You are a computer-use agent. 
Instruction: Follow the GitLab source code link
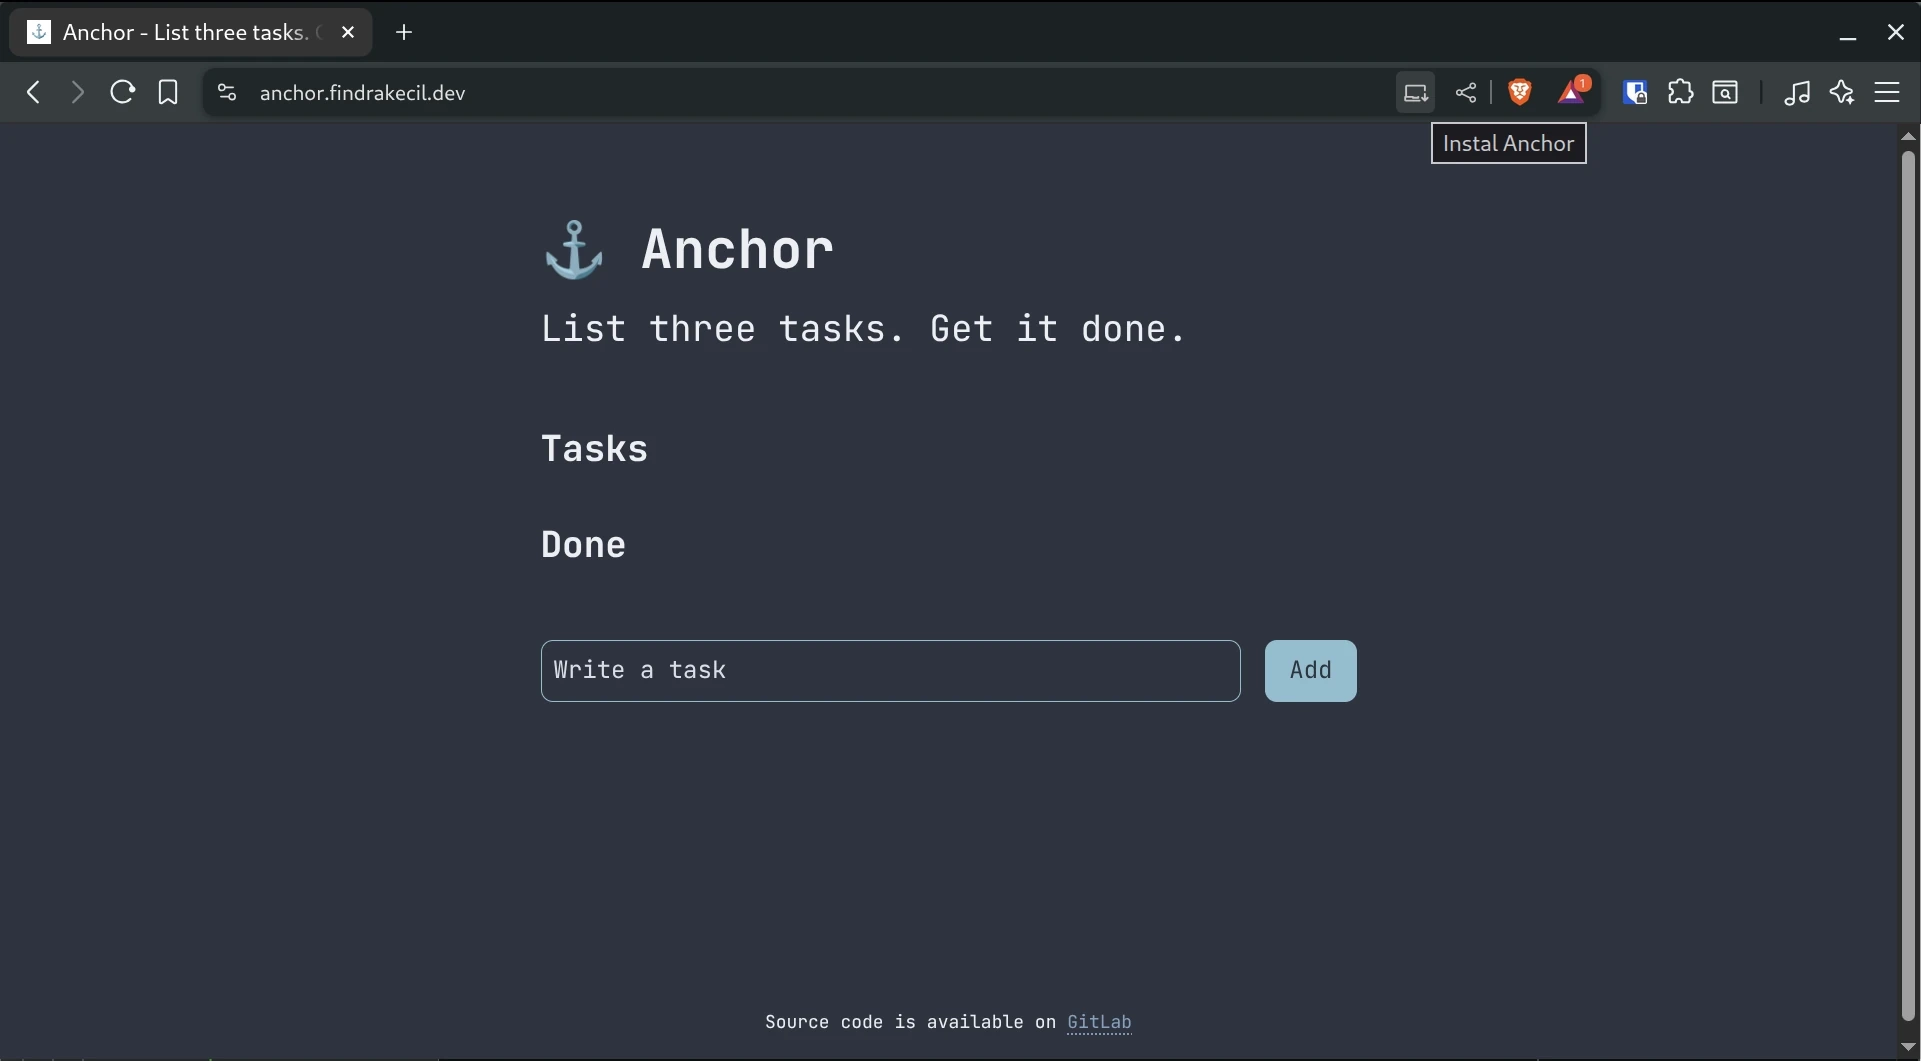(1099, 1022)
